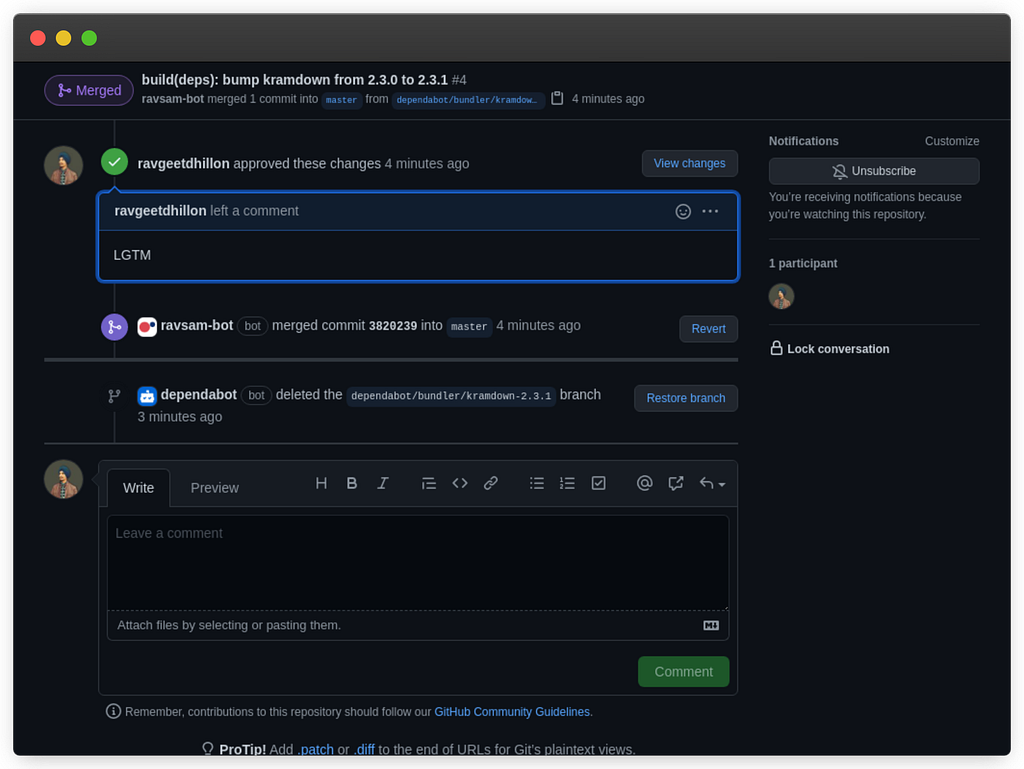1024x769 pixels.
Task: Click the master label in merge event
Action: coord(469,326)
